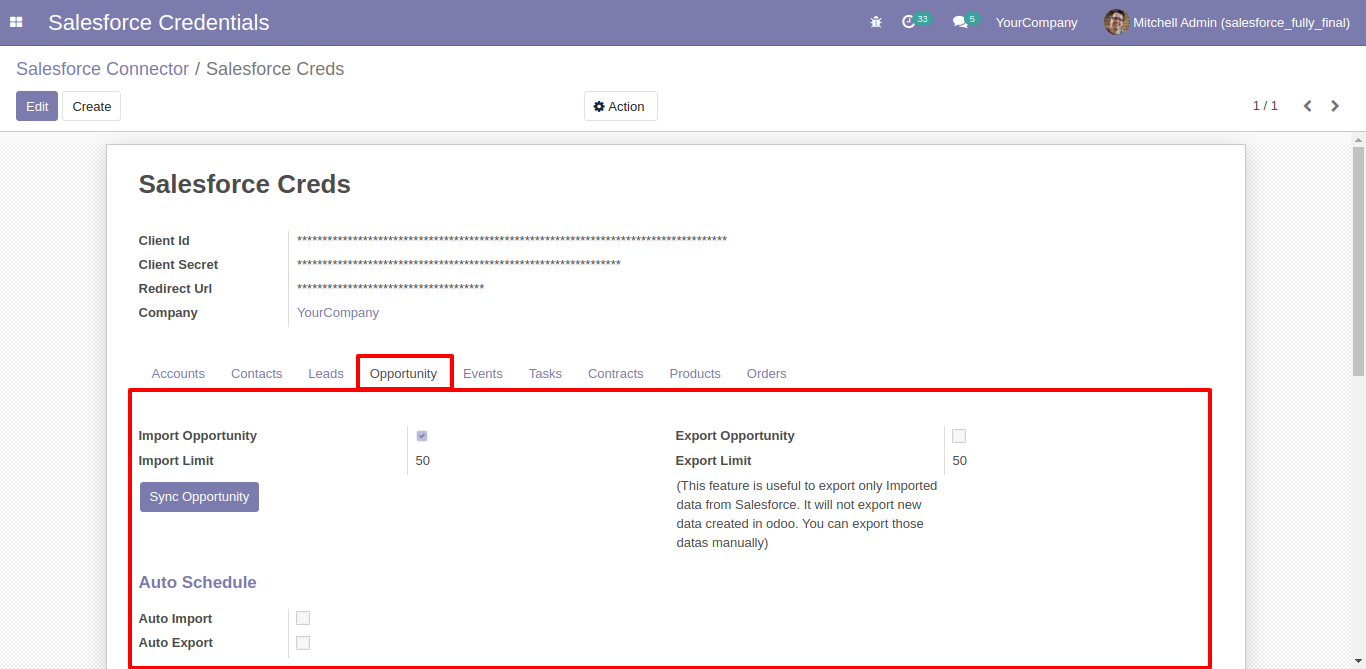1366x669 pixels.
Task: Click the 1 / 1 pager counter
Action: [1265, 106]
